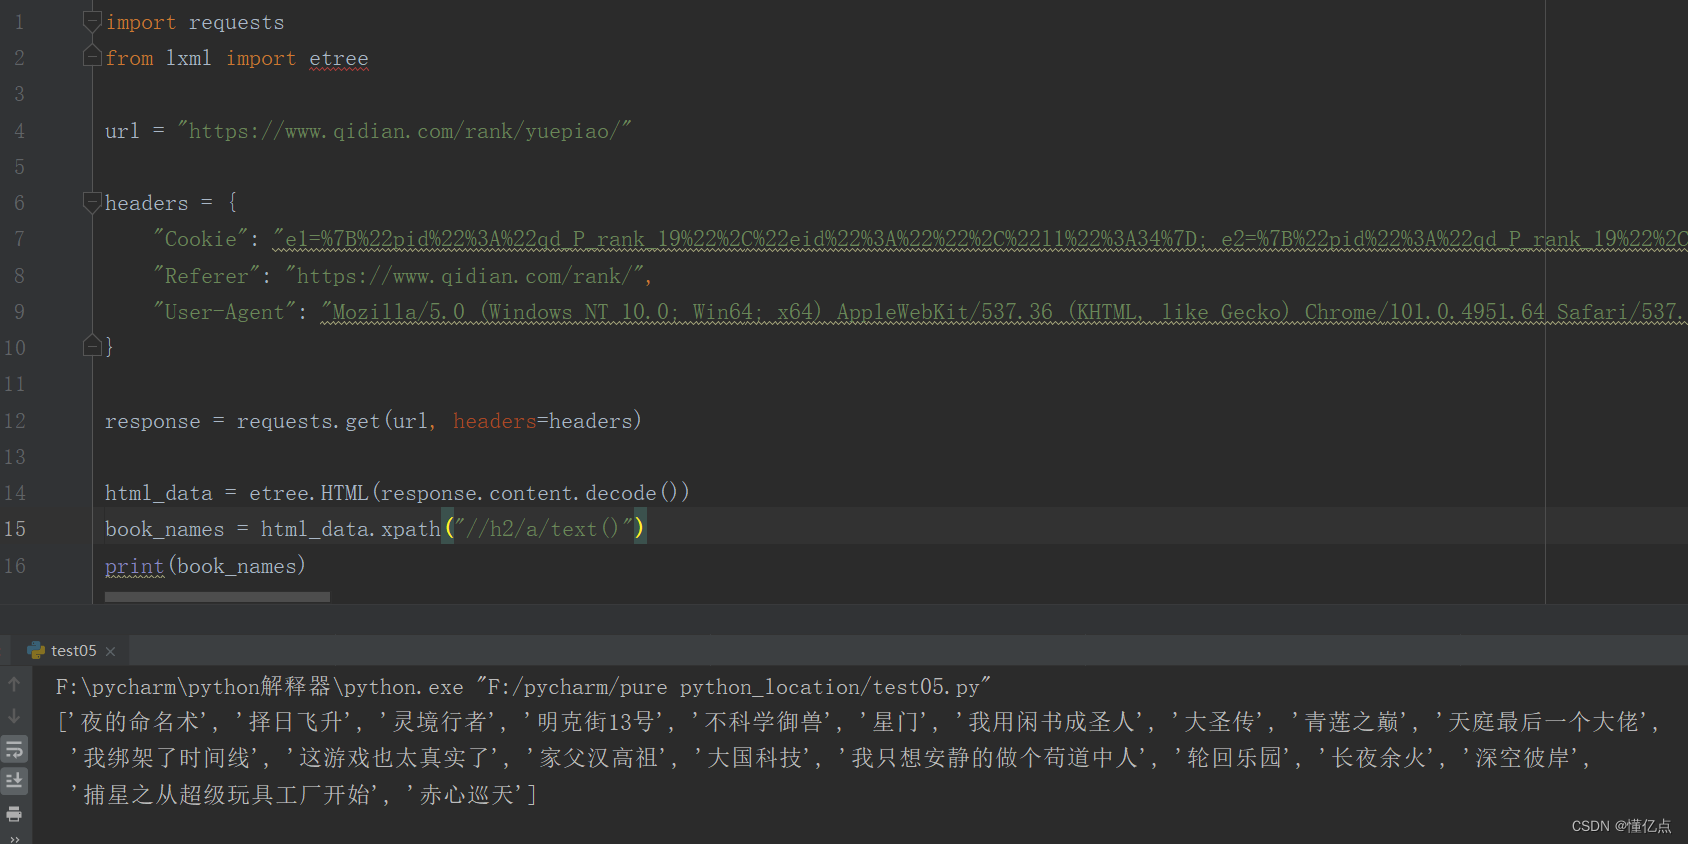Click book_names variable on line 15
Screen dimensions: 1688x844
pyautogui.click(x=165, y=529)
